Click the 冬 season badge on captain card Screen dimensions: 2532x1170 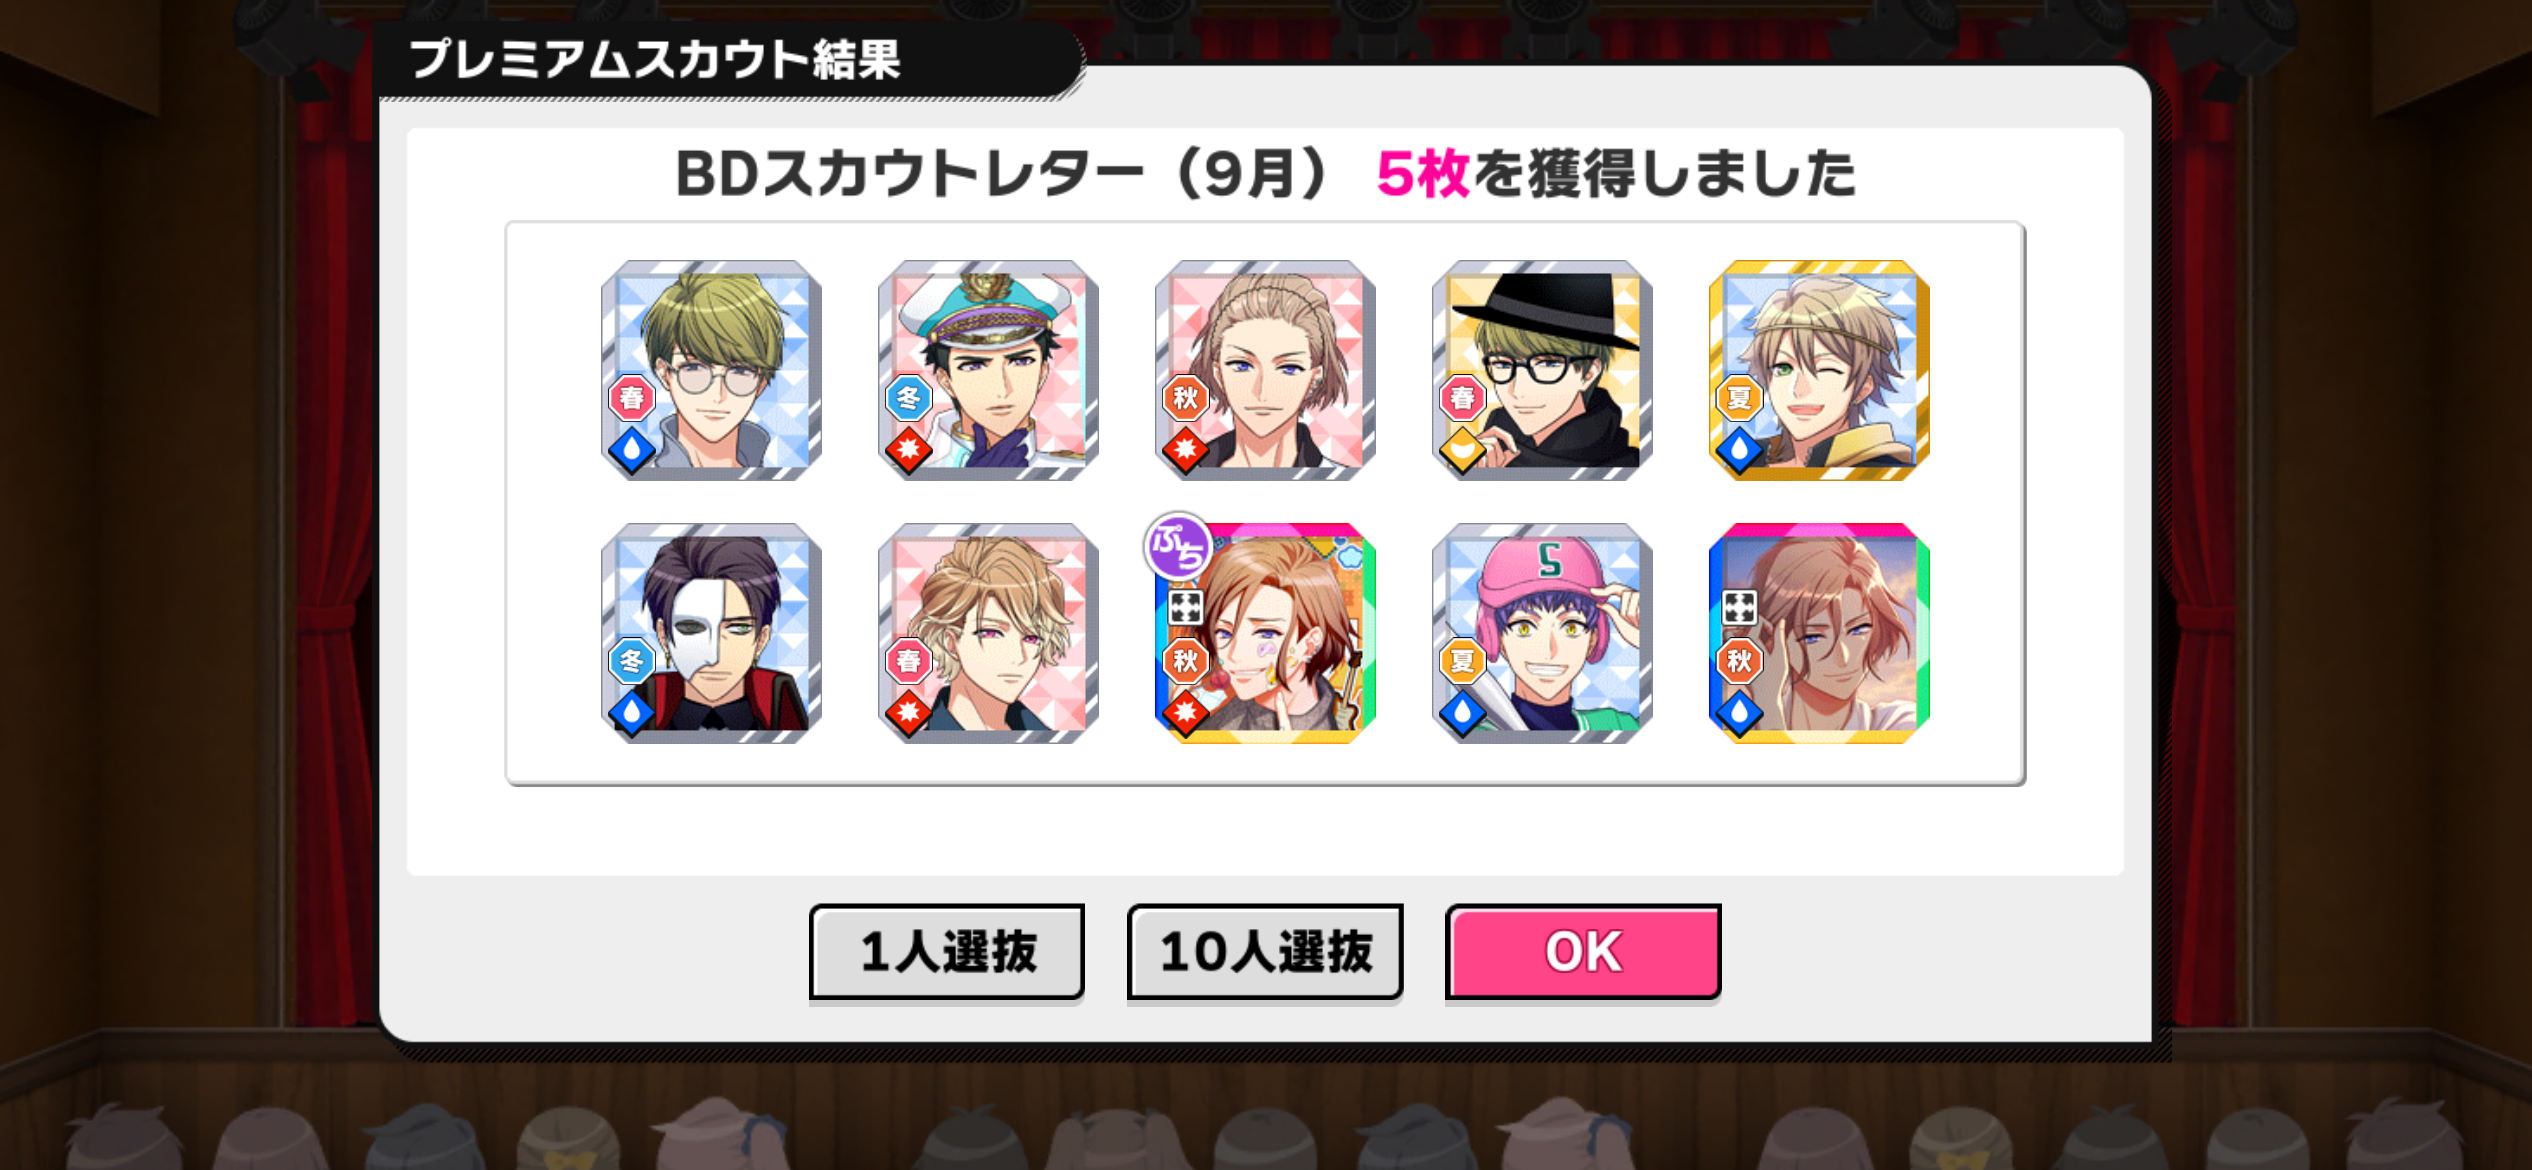point(909,398)
